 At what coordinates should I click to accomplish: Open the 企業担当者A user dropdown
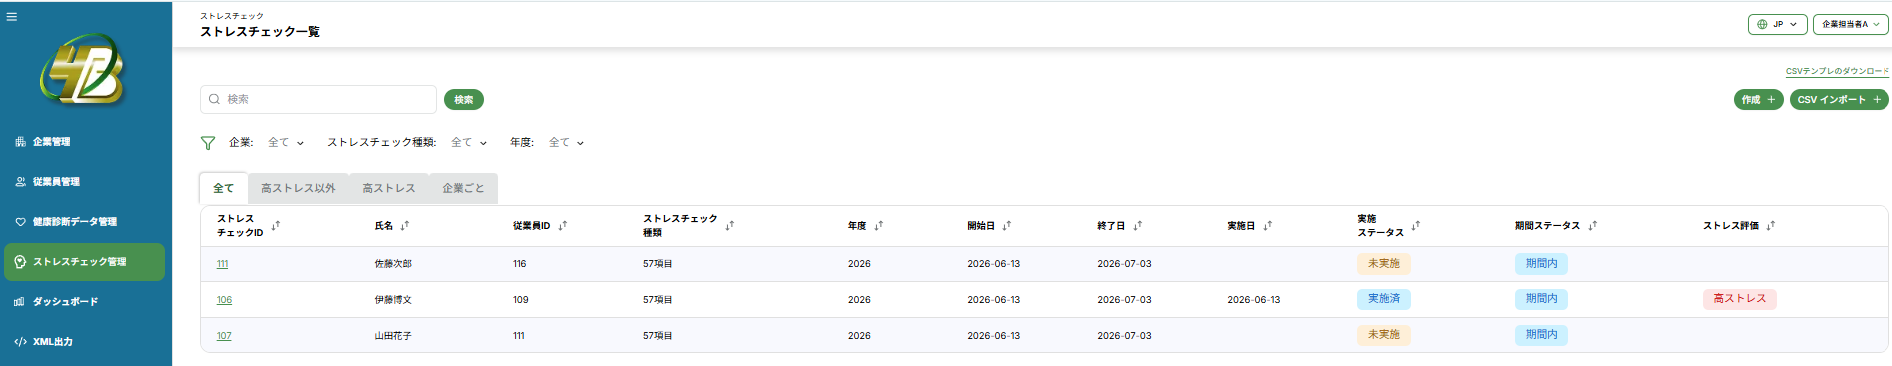[1850, 24]
